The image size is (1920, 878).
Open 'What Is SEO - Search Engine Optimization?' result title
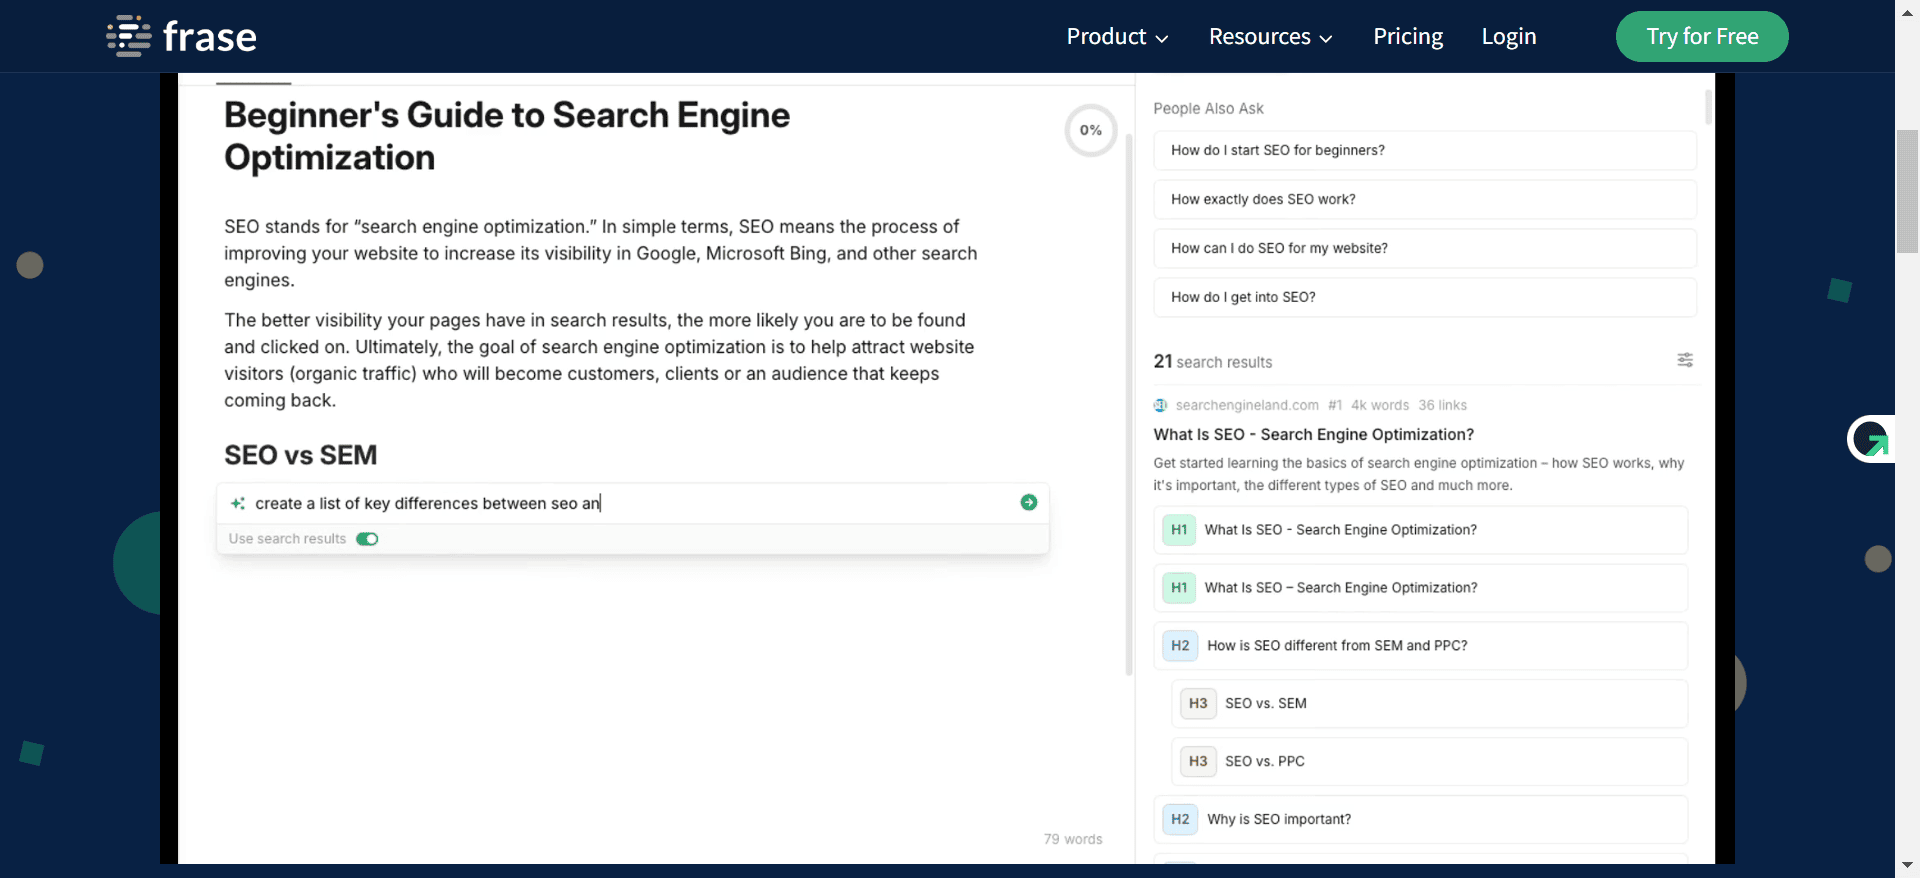click(1313, 434)
